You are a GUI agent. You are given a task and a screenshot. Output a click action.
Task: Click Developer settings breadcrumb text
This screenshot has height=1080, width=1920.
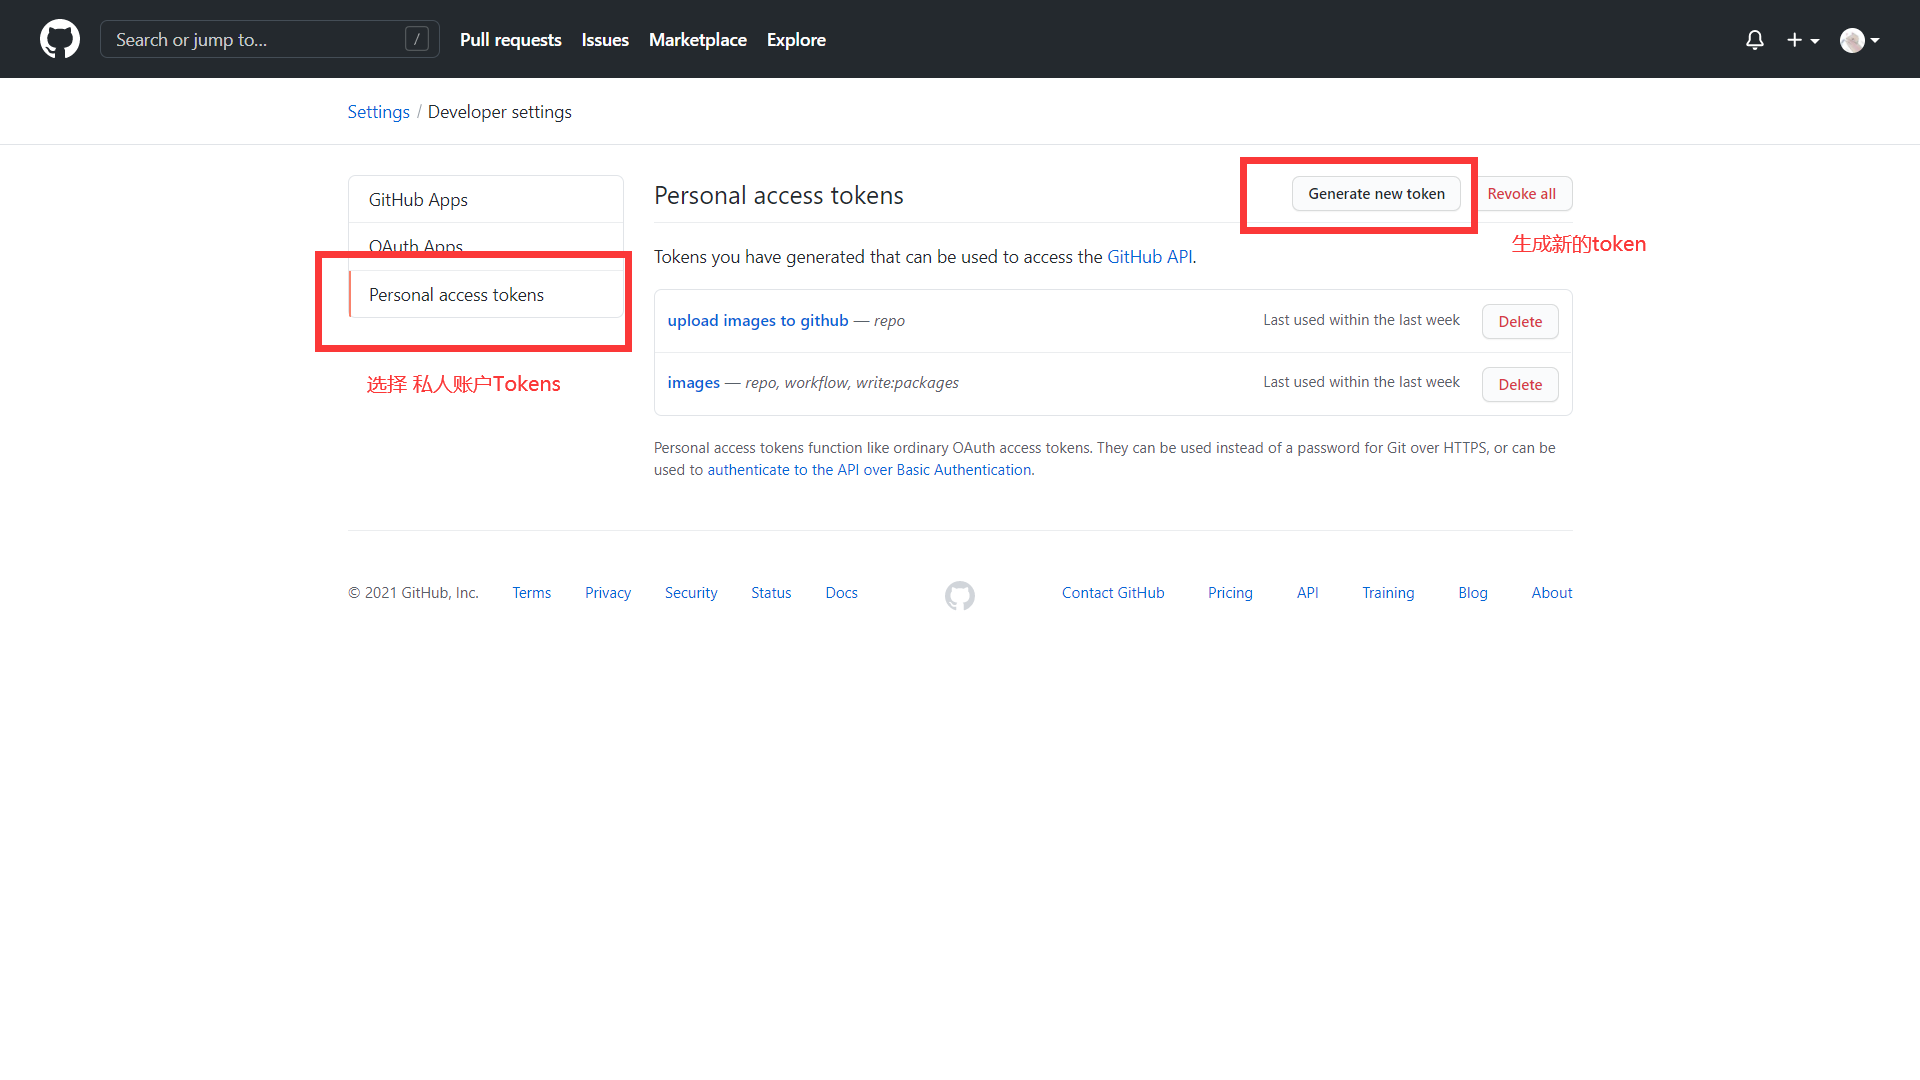(x=500, y=112)
